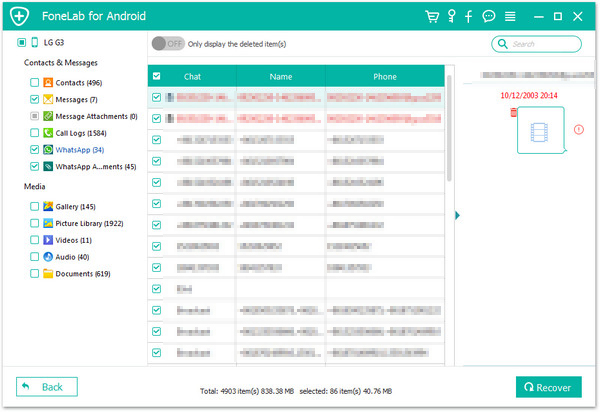Open the Call Logs (1584) category
This screenshot has width=600, height=412.
pos(81,133)
